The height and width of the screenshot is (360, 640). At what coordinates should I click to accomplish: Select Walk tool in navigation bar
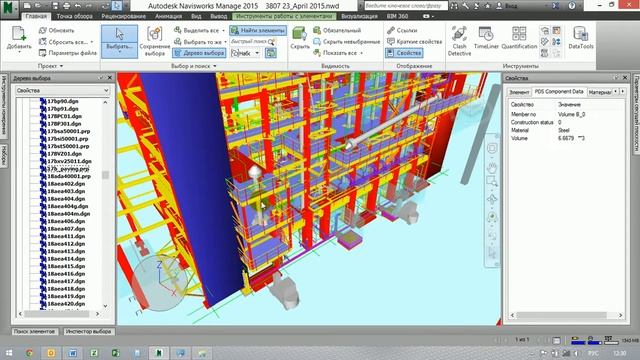coord(492,236)
